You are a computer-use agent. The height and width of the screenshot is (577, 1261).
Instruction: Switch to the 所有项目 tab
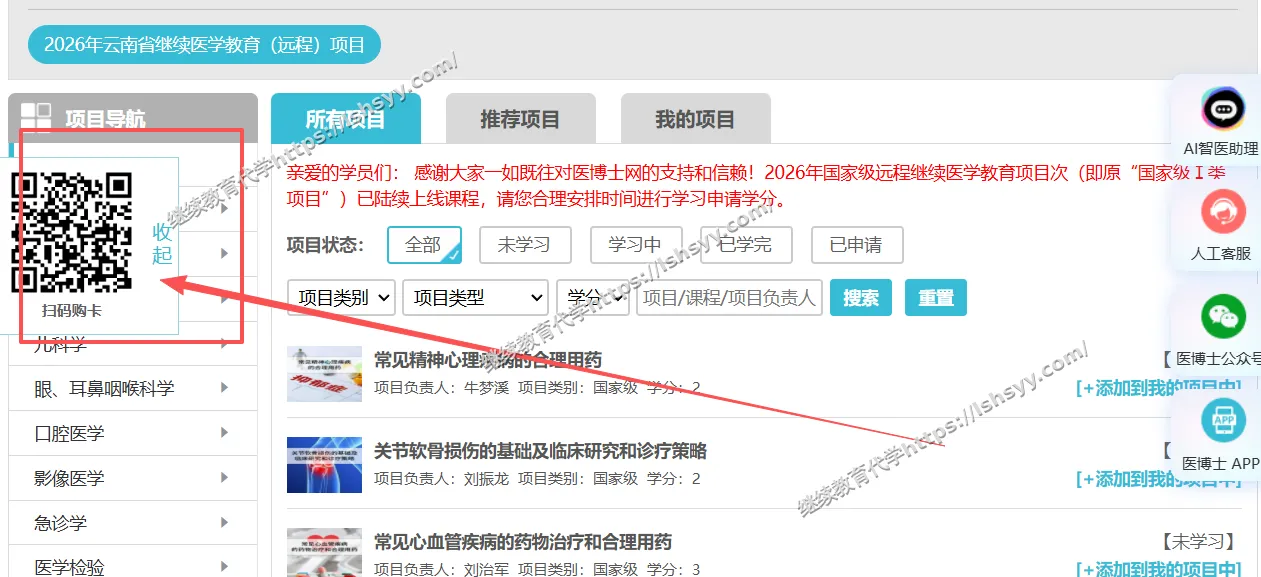pos(346,119)
